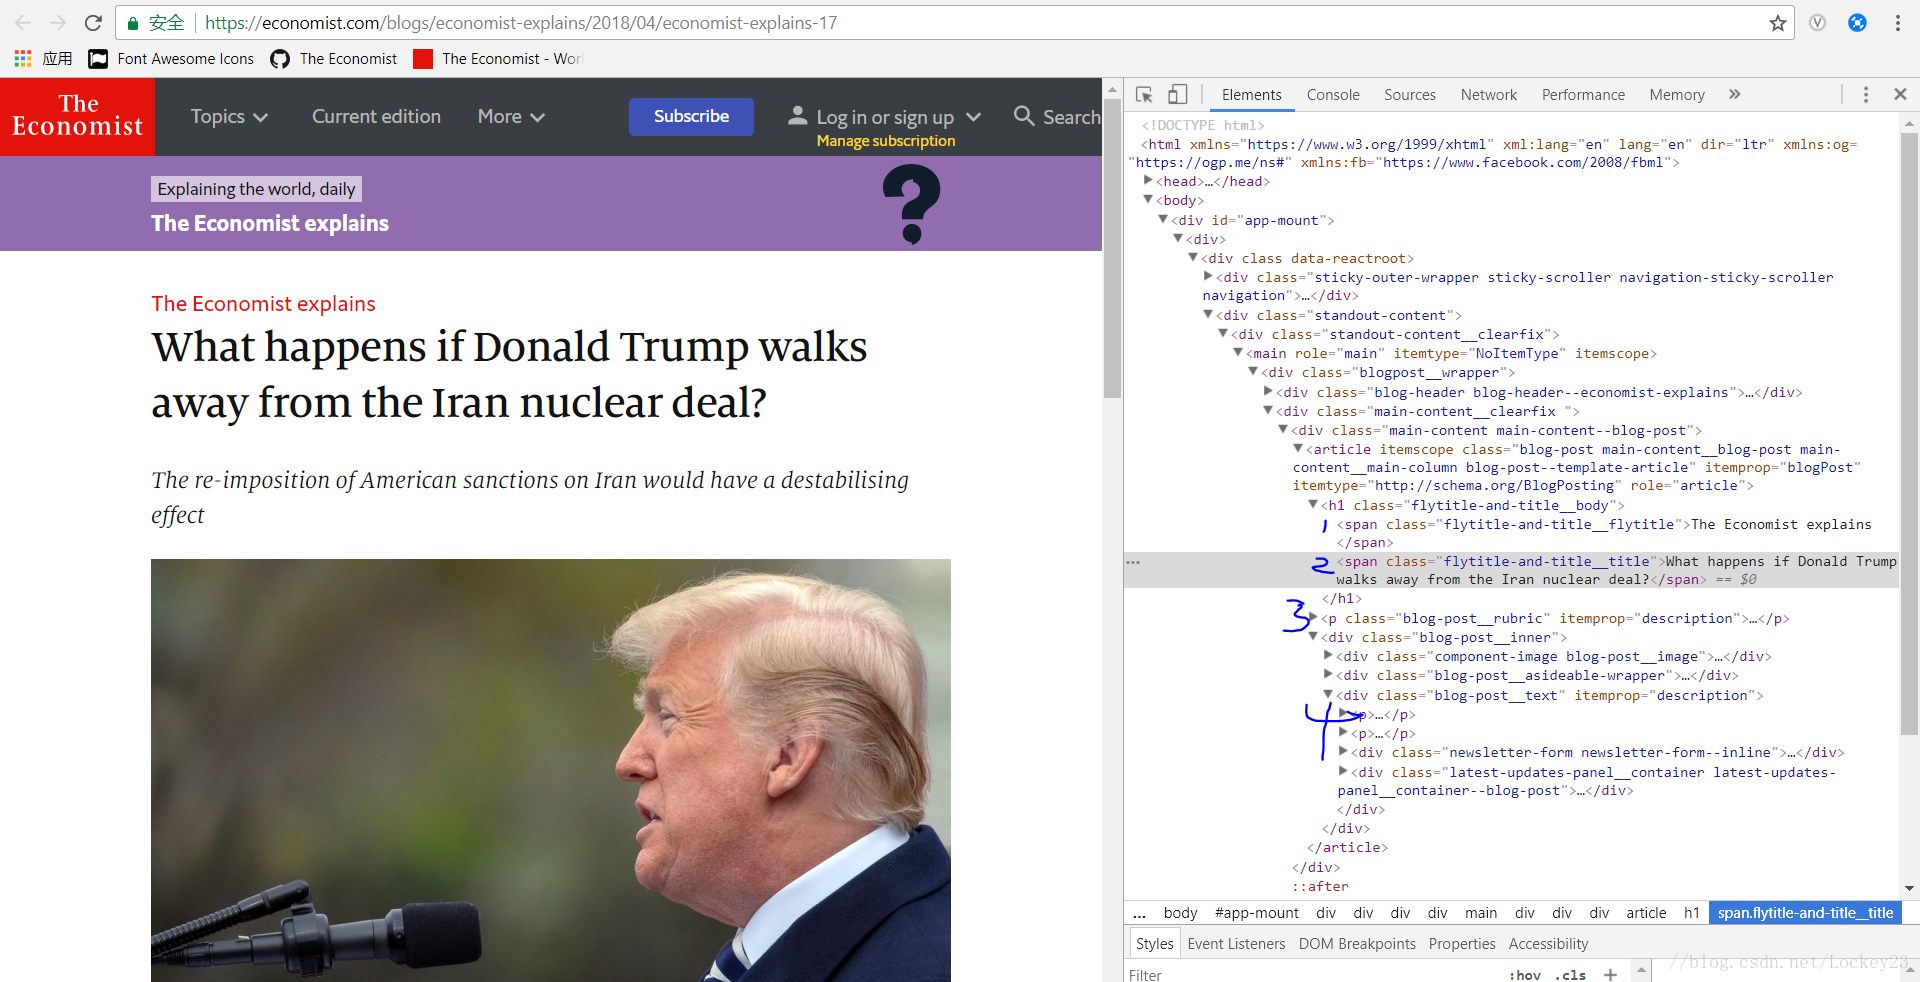Select the DOM Breakpoints sub-tab
This screenshot has height=982, width=1920.
click(x=1357, y=944)
